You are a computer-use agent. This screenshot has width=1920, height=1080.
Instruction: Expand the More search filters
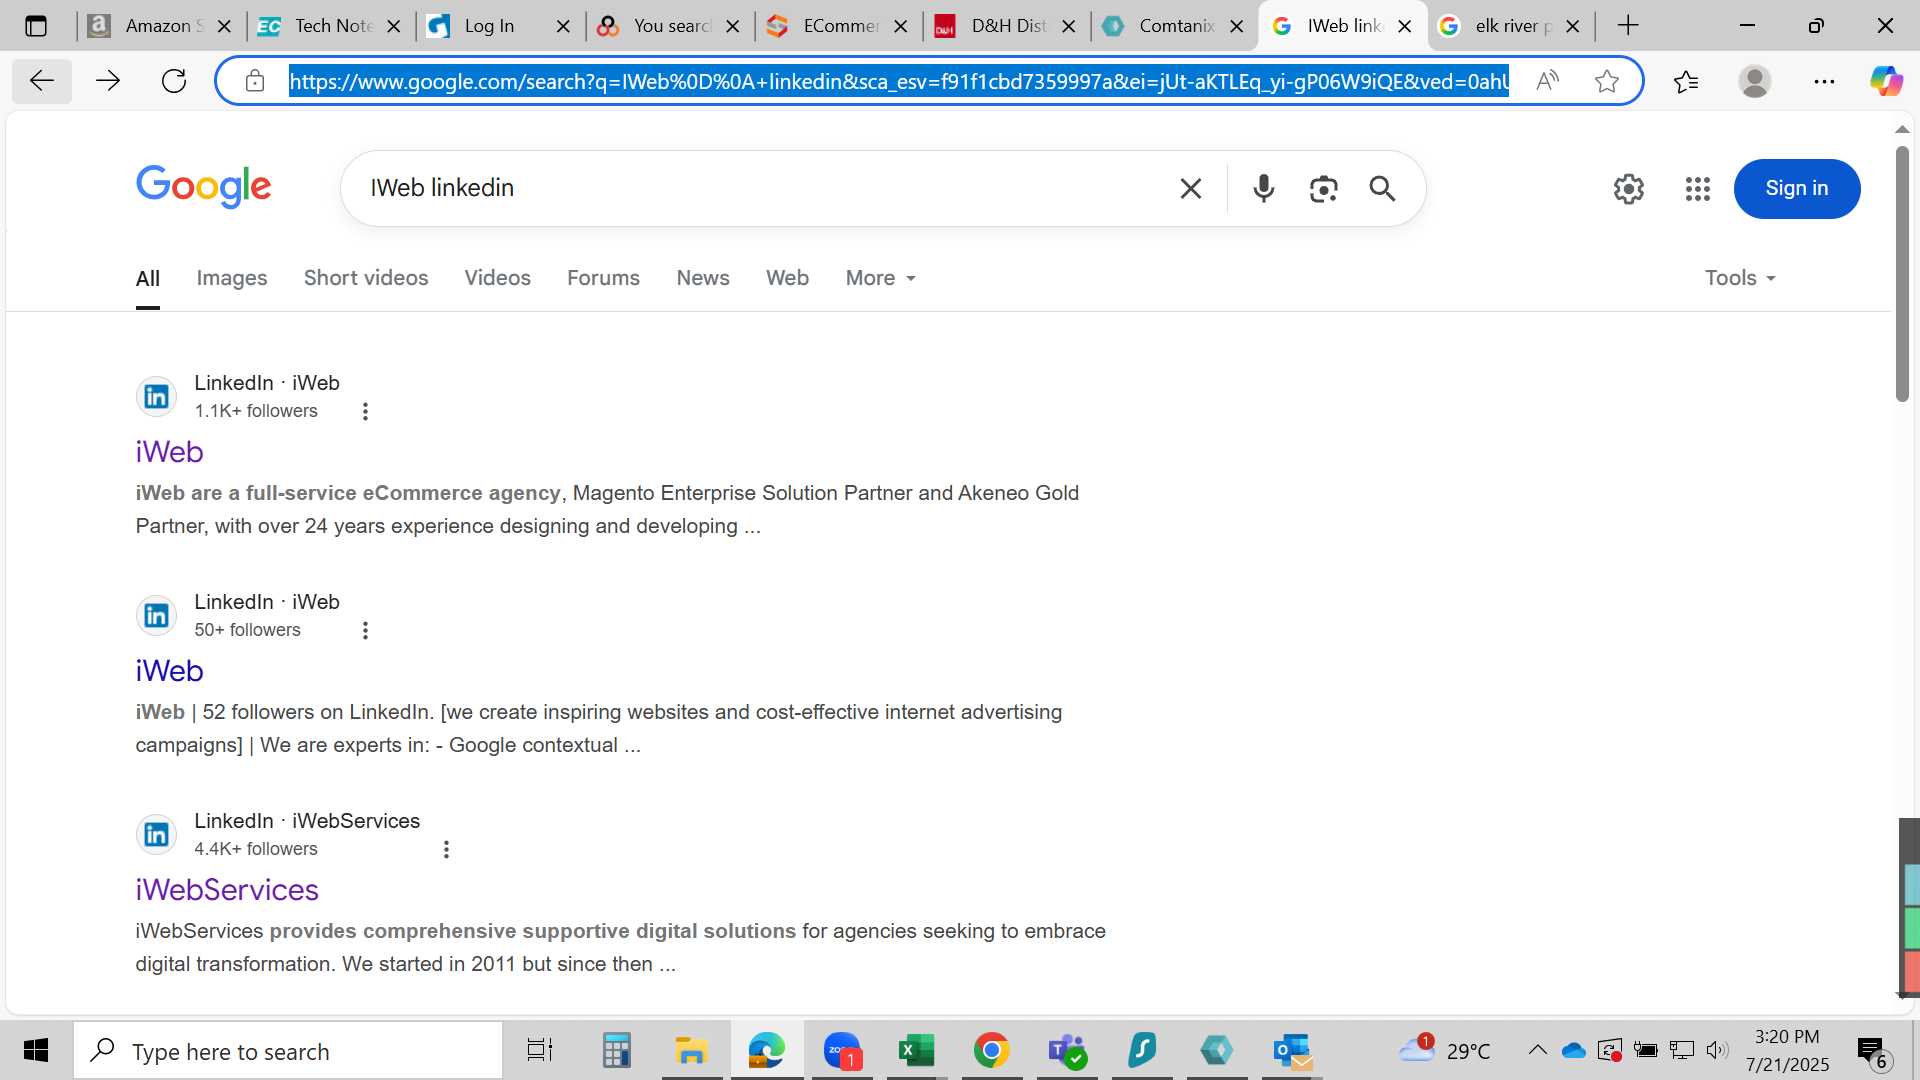(x=881, y=278)
